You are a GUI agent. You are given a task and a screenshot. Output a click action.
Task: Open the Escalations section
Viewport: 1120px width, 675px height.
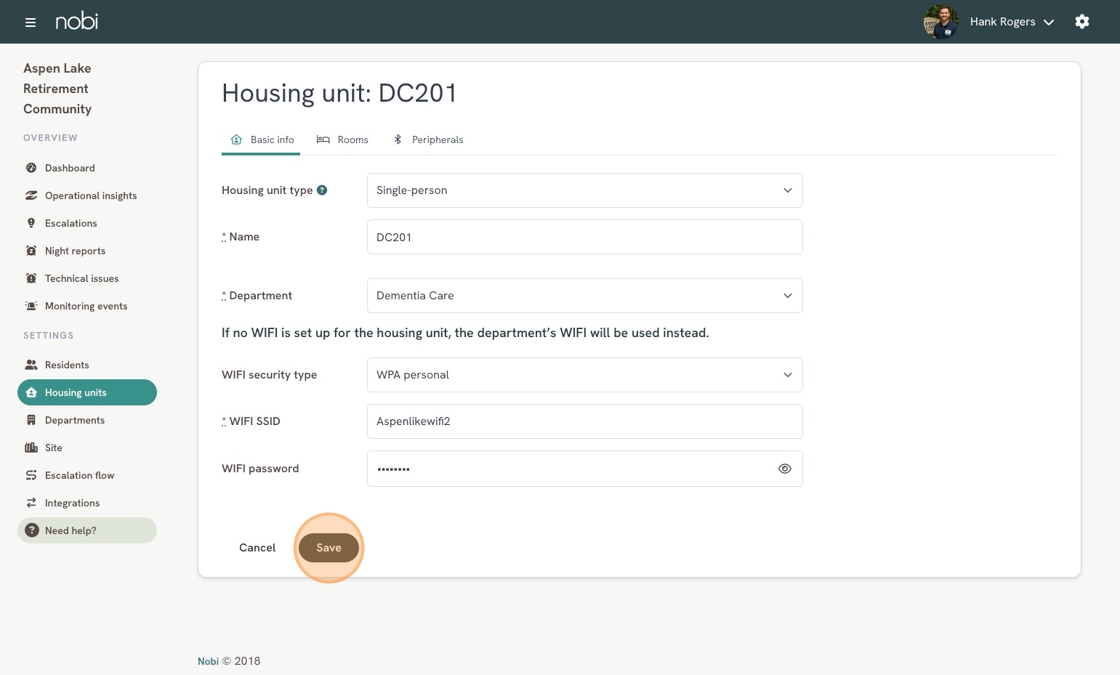pyautogui.click(x=70, y=223)
